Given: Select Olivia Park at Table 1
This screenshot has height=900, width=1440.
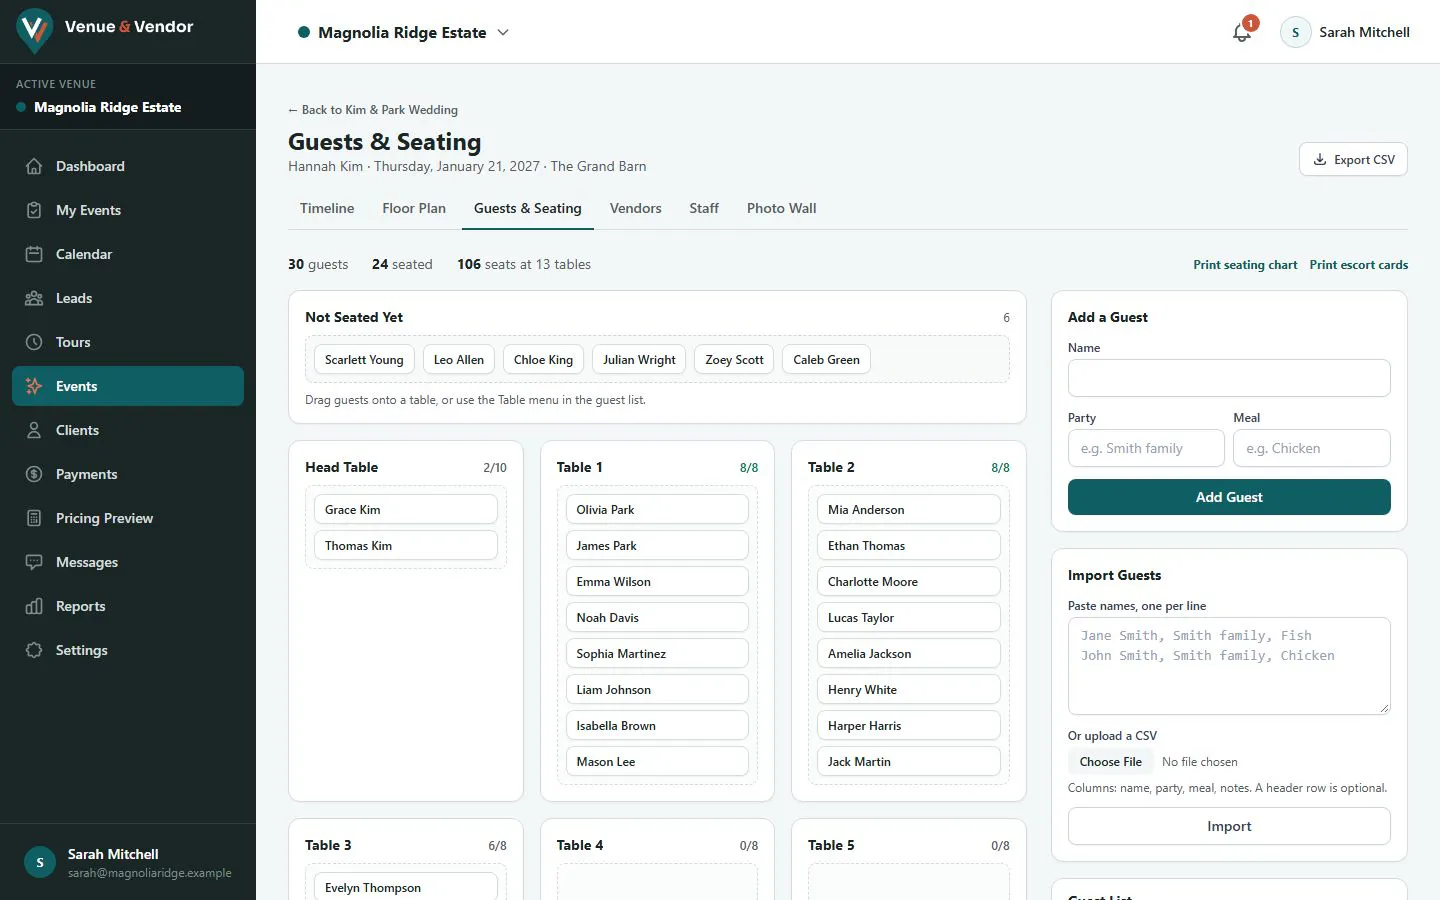Looking at the screenshot, I should pyautogui.click(x=657, y=510).
